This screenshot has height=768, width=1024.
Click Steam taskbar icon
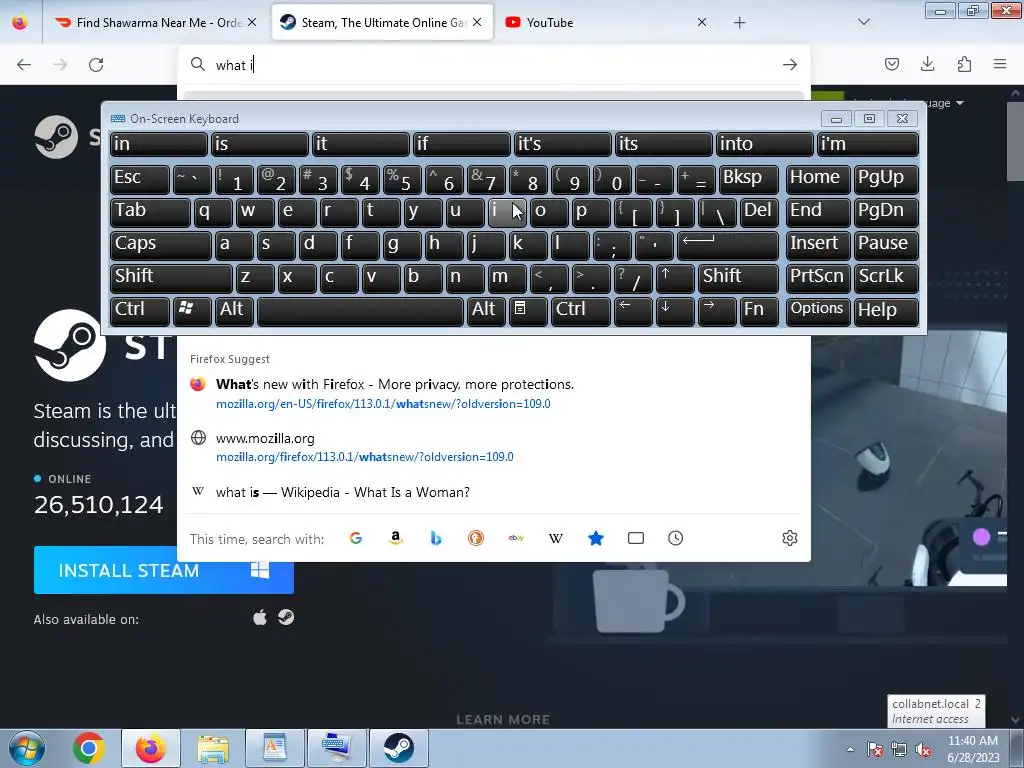tap(399, 748)
